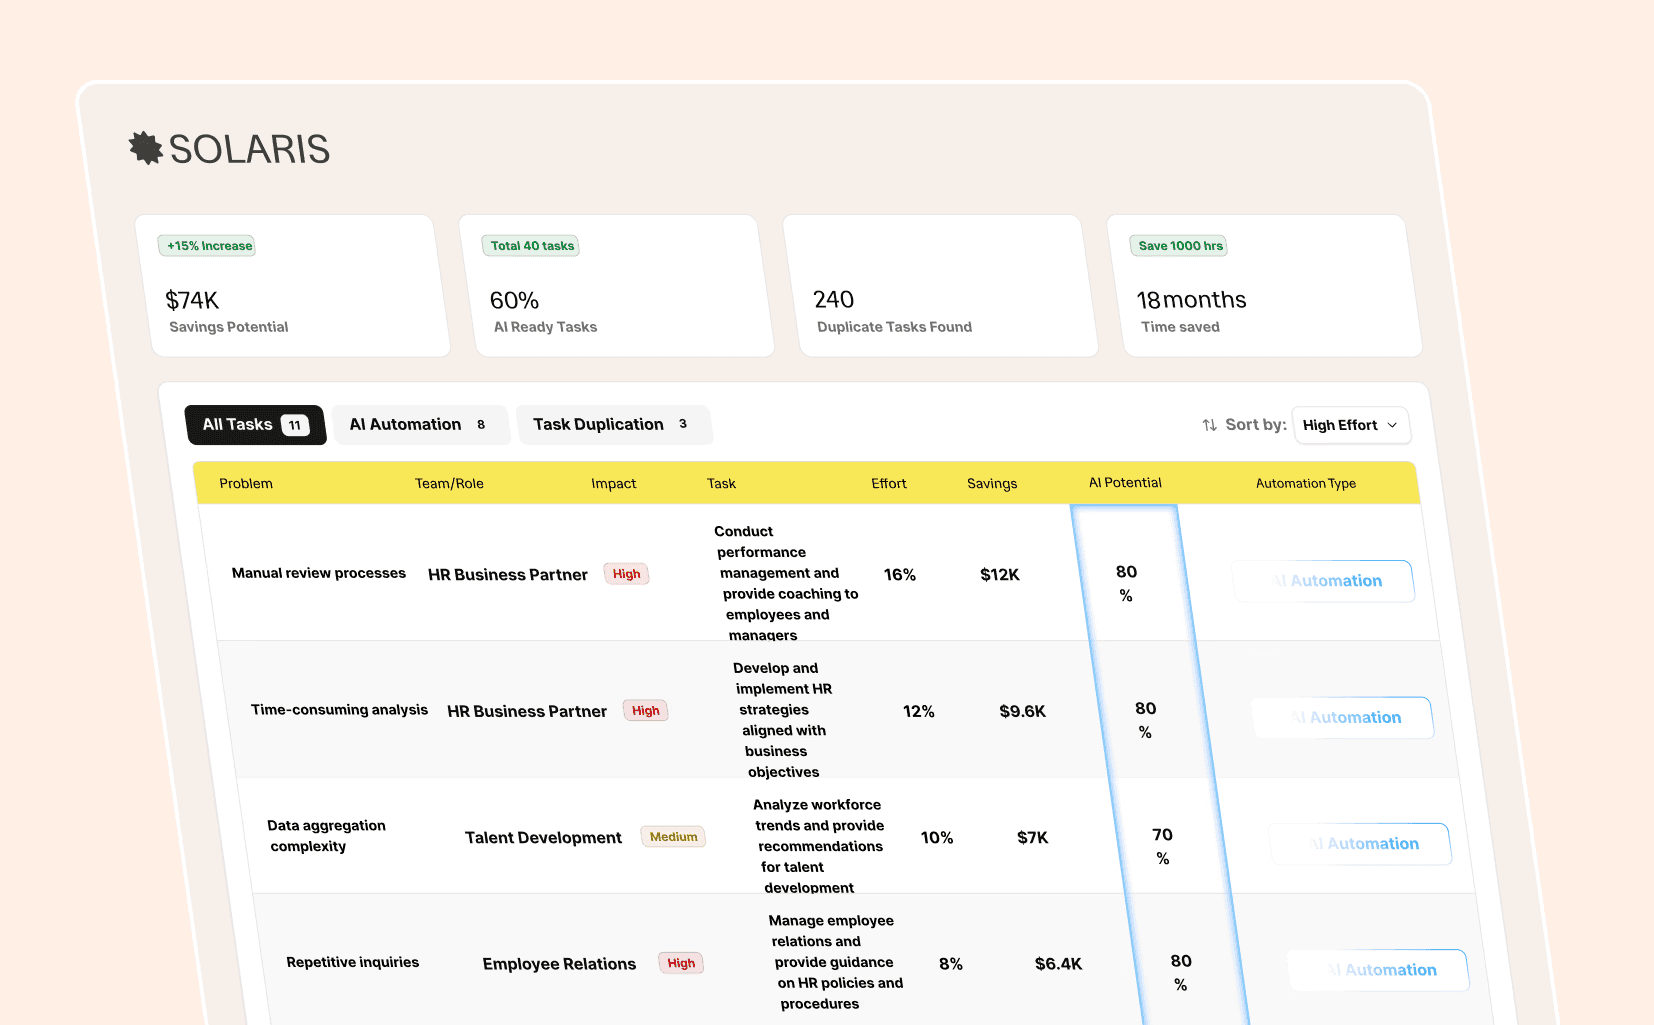Click the Talent Development team cell
The width and height of the screenshot is (1654, 1025).
pos(543,838)
